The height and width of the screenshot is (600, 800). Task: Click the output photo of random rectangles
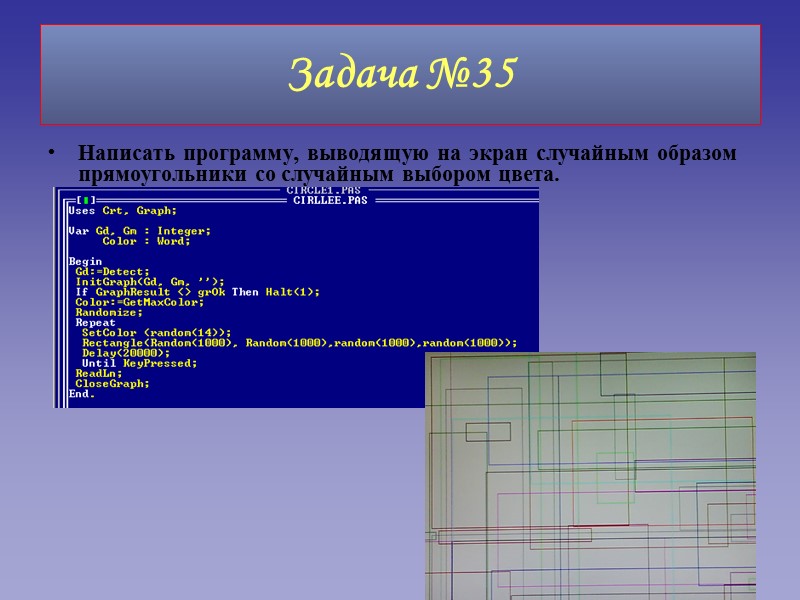click(x=590, y=476)
